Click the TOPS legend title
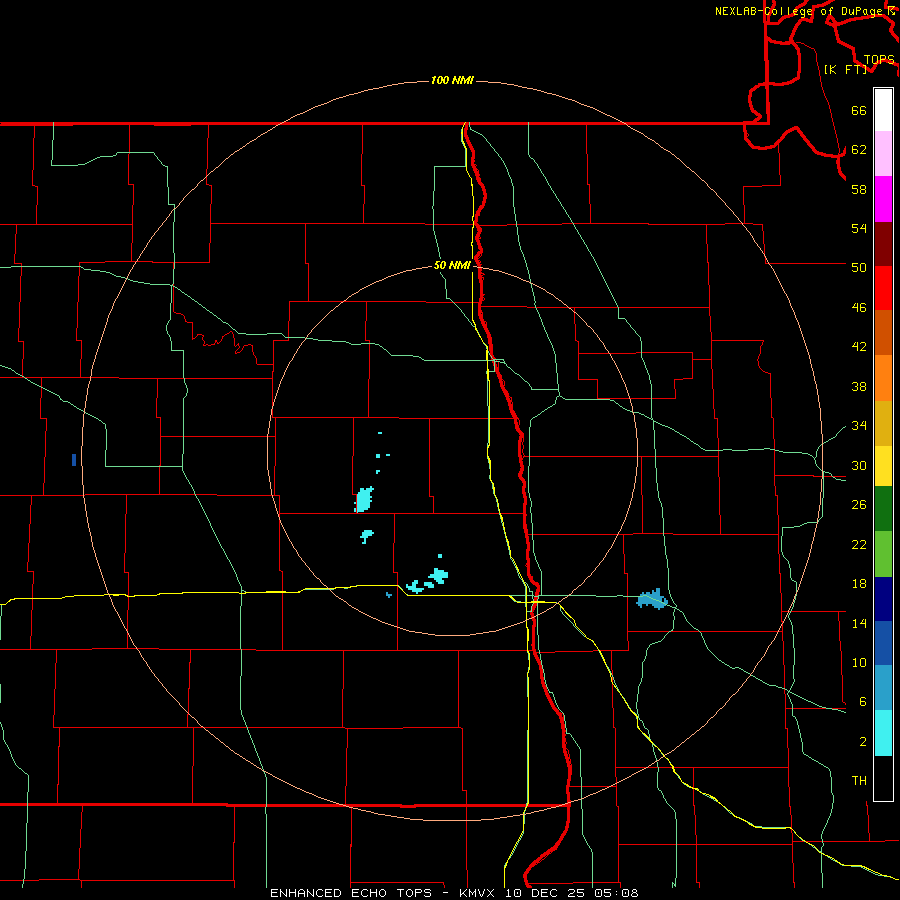 point(879,59)
